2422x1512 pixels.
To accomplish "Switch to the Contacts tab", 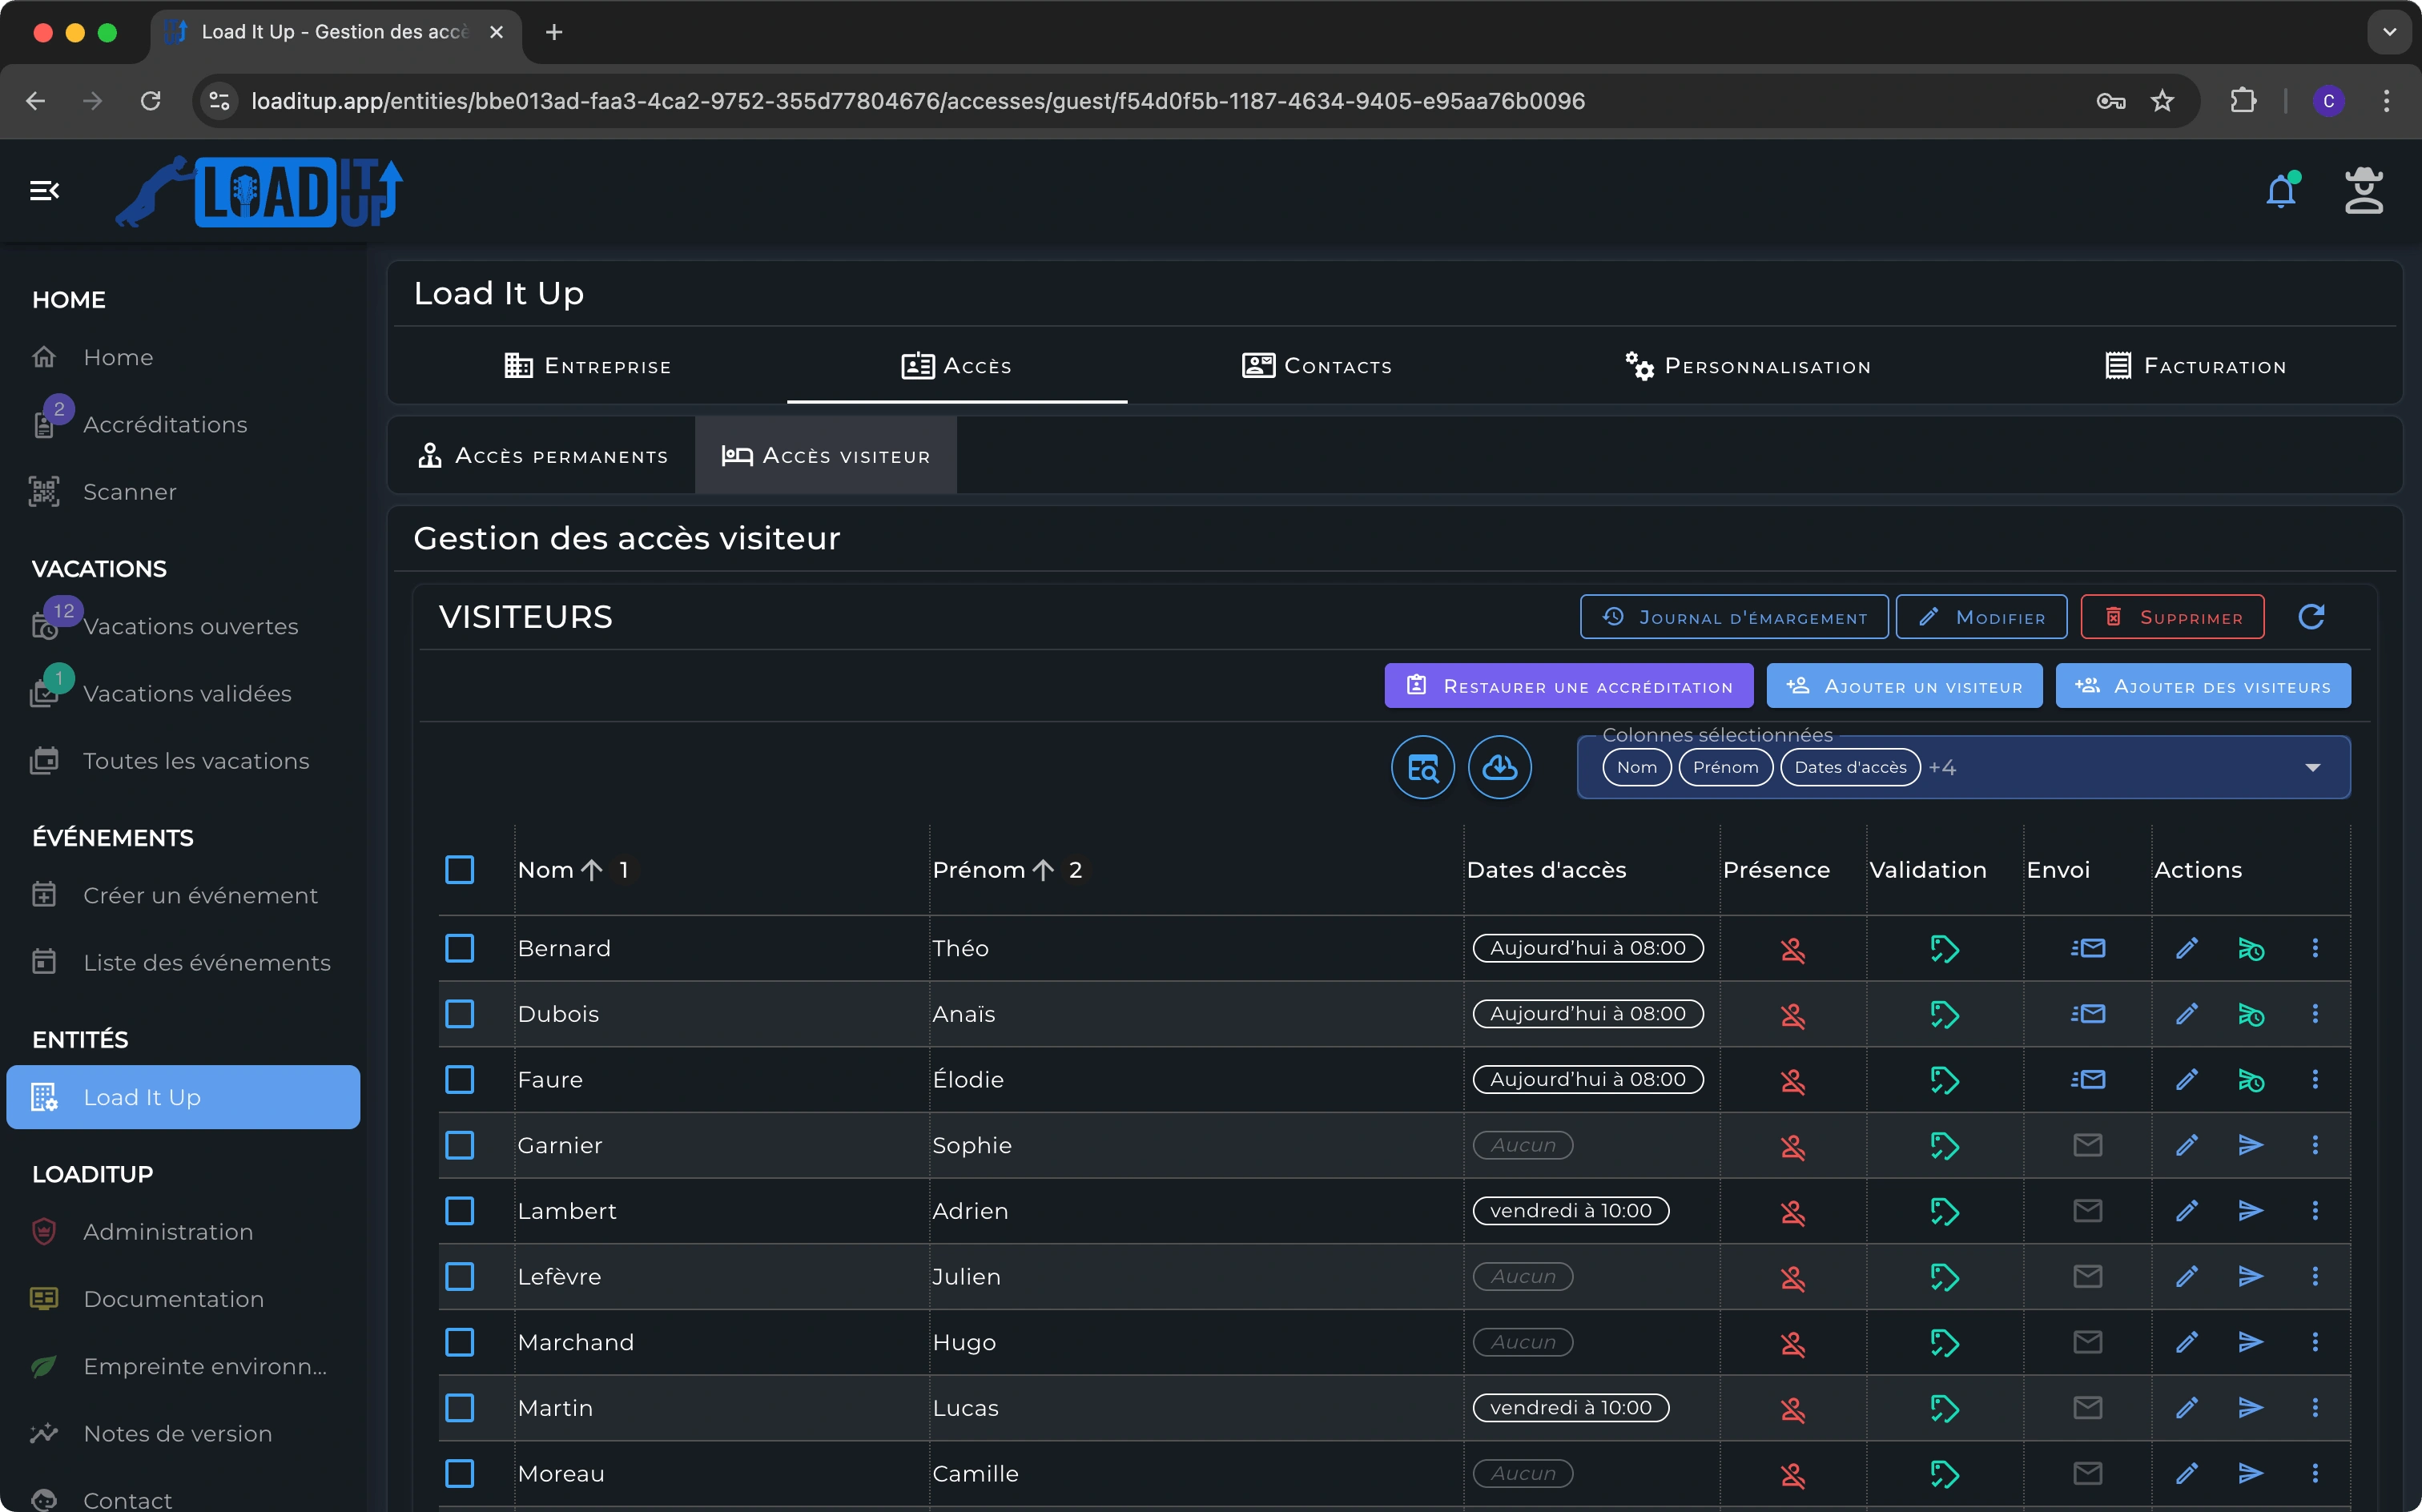I will tap(1316, 366).
